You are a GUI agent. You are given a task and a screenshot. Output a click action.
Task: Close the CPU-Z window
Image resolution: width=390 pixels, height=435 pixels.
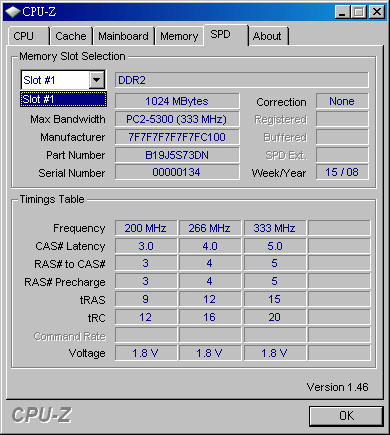377,12
